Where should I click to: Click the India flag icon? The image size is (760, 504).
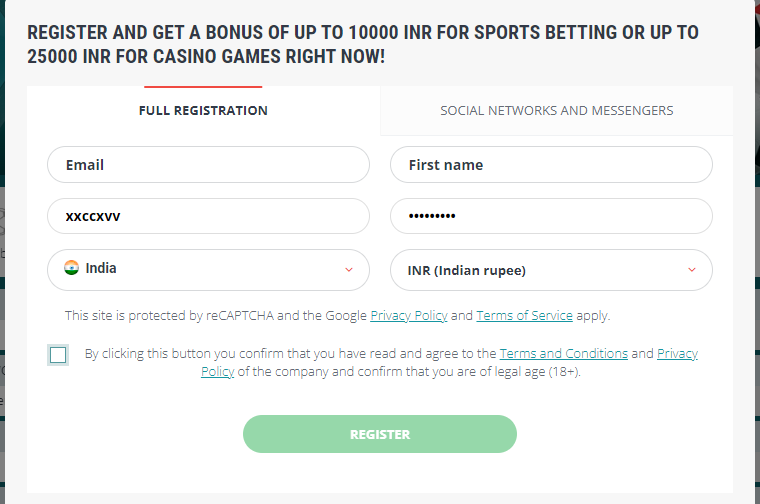point(71,268)
